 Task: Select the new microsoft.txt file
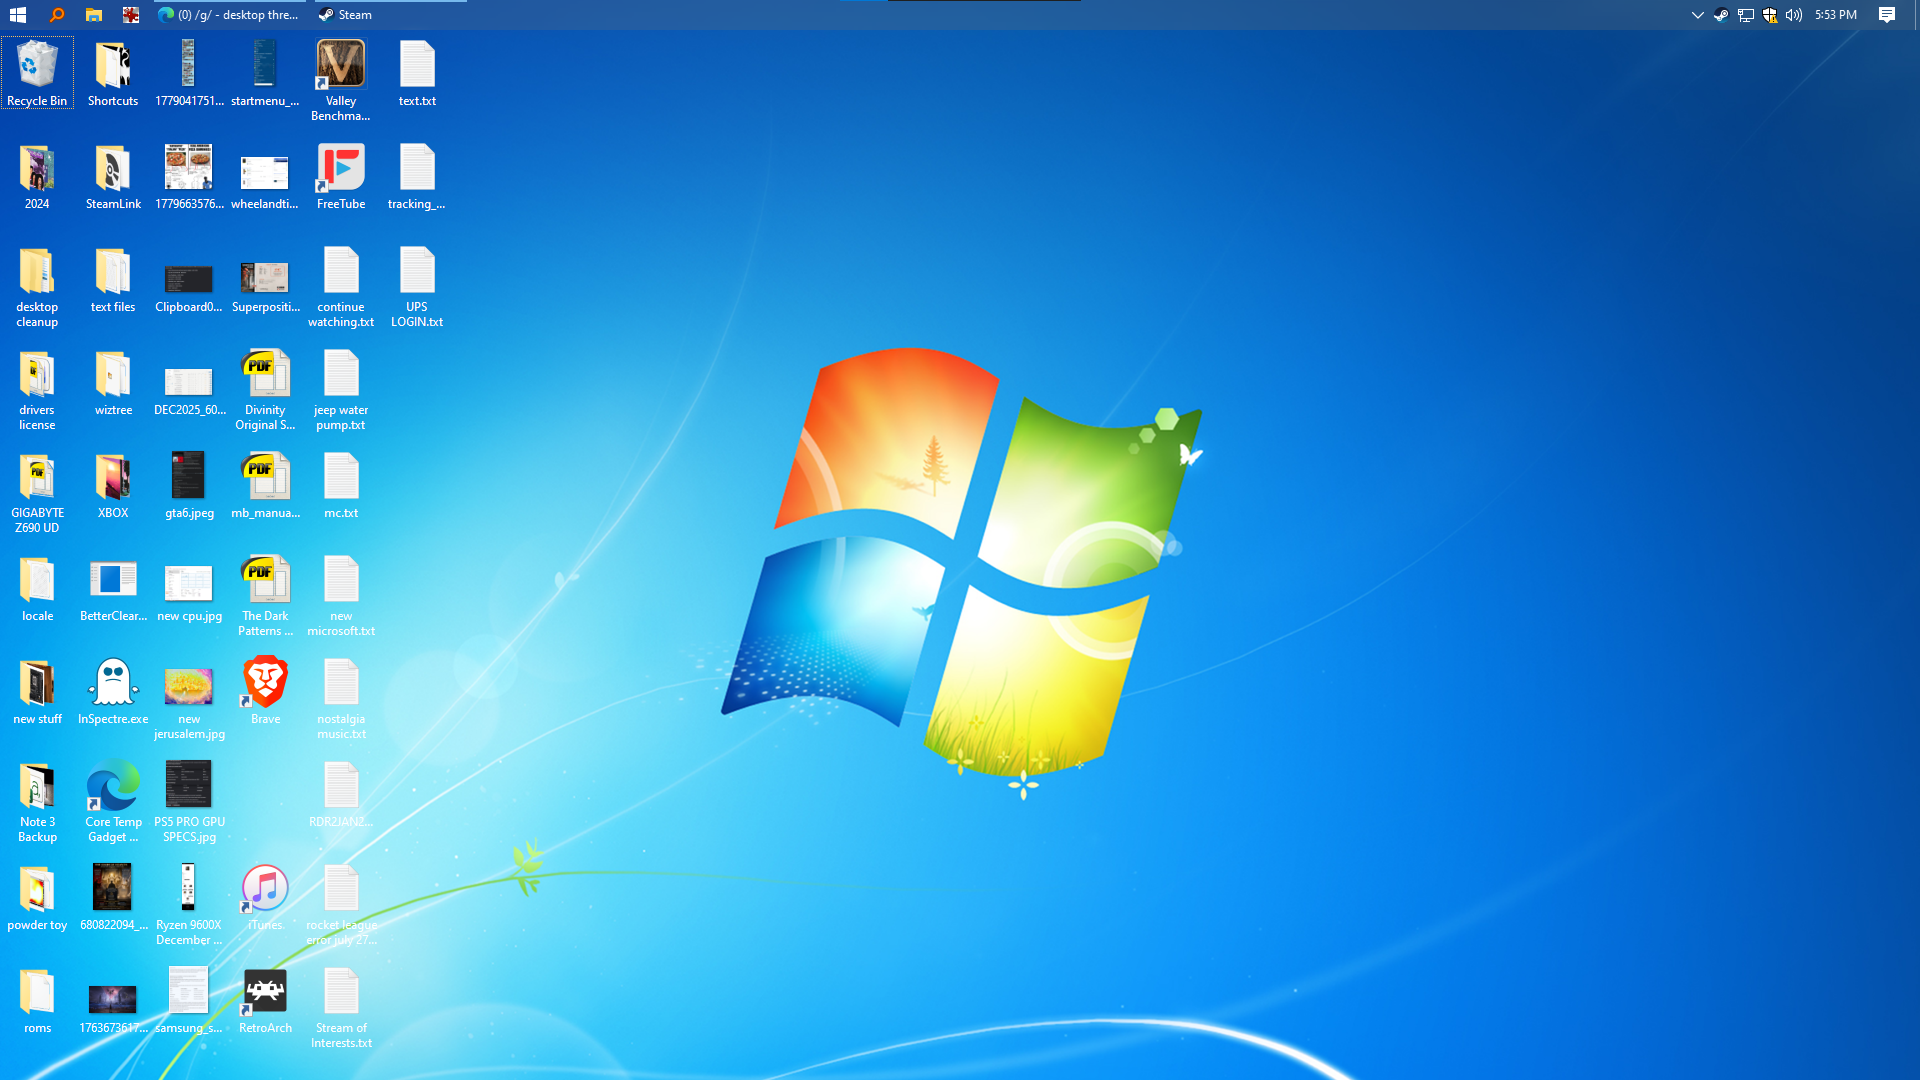coord(341,596)
